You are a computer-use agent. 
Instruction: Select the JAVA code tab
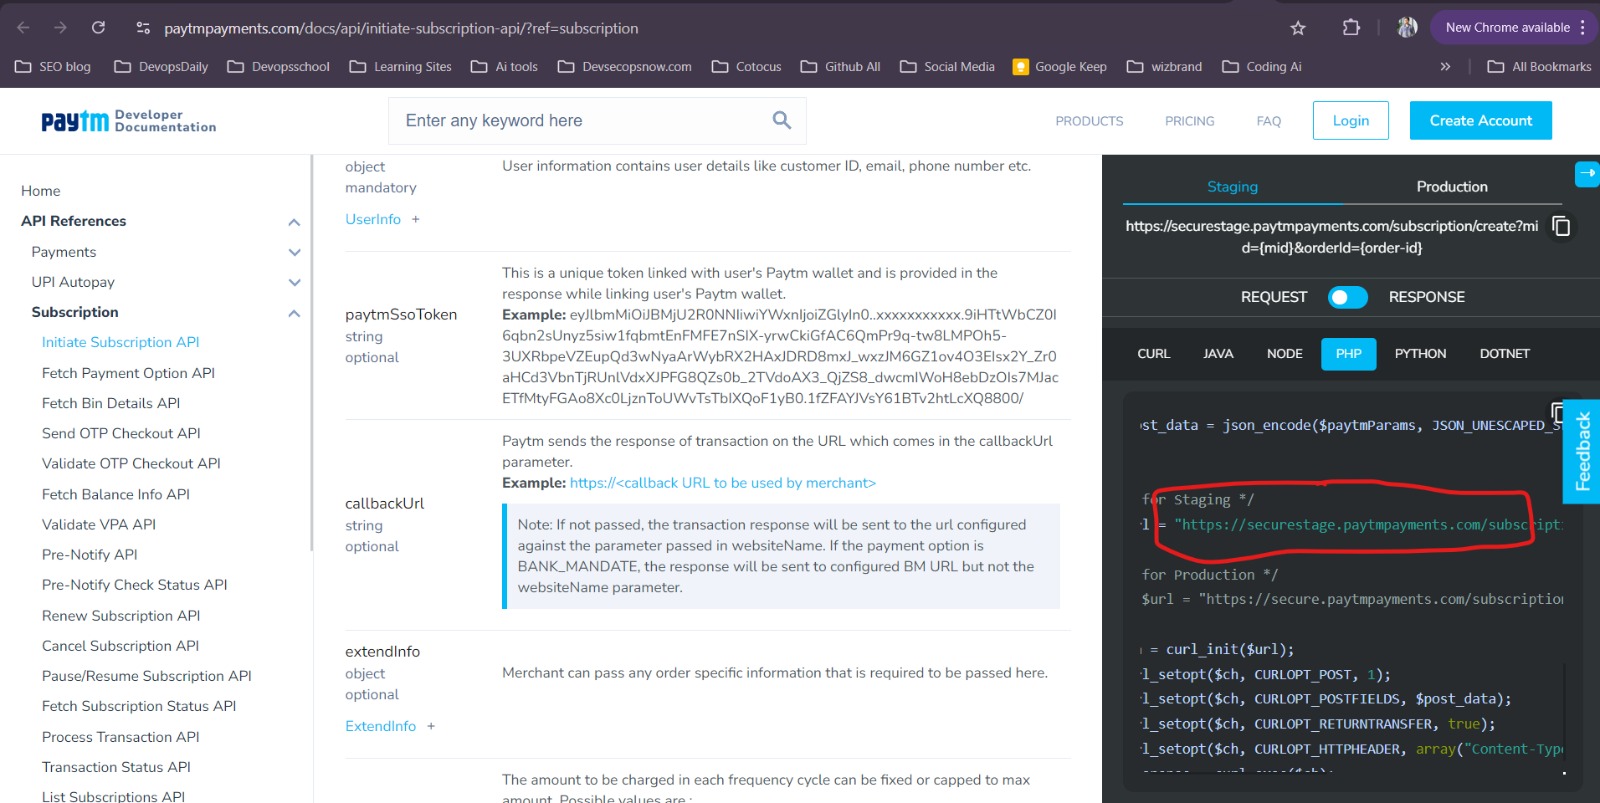1218,354
